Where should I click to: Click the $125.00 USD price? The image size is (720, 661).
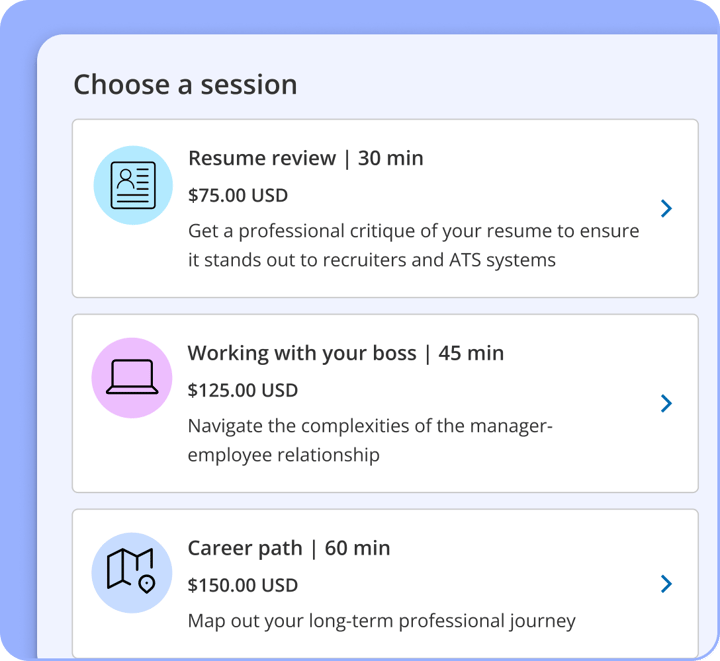click(243, 390)
